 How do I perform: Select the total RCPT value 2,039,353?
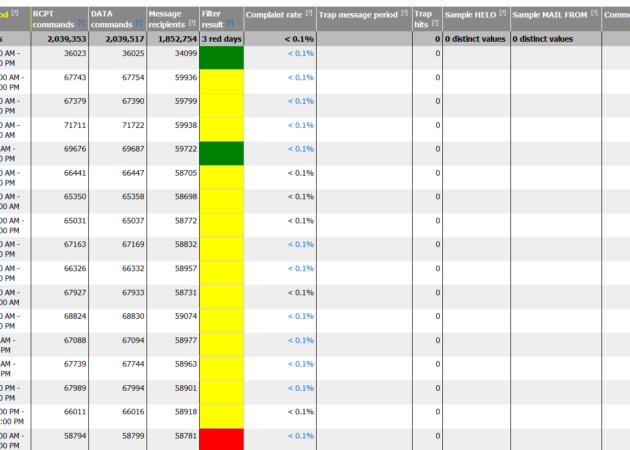tap(67, 39)
